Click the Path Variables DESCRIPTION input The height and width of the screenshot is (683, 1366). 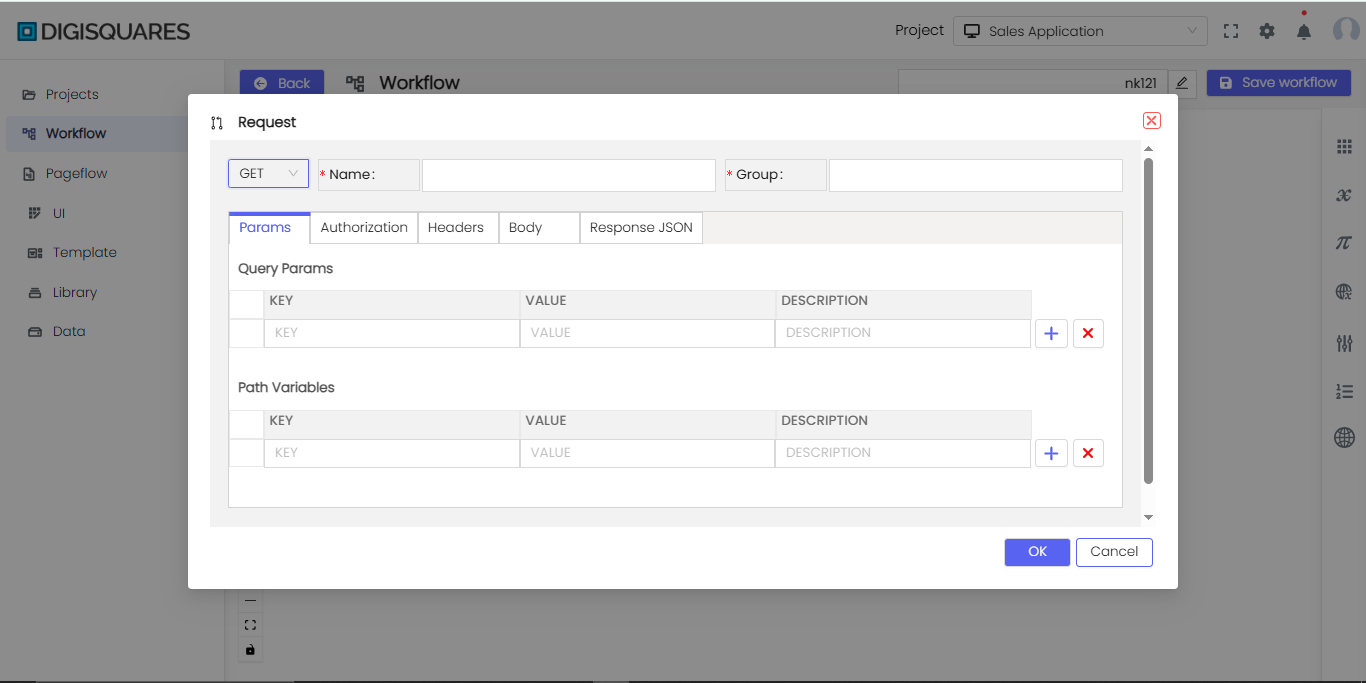(x=903, y=453)
